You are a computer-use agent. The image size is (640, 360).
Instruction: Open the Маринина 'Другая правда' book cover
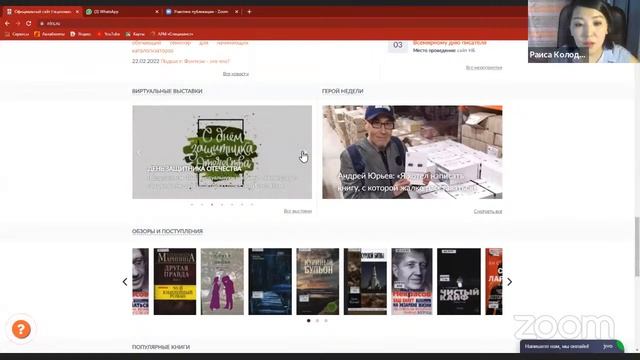(175, 281)
